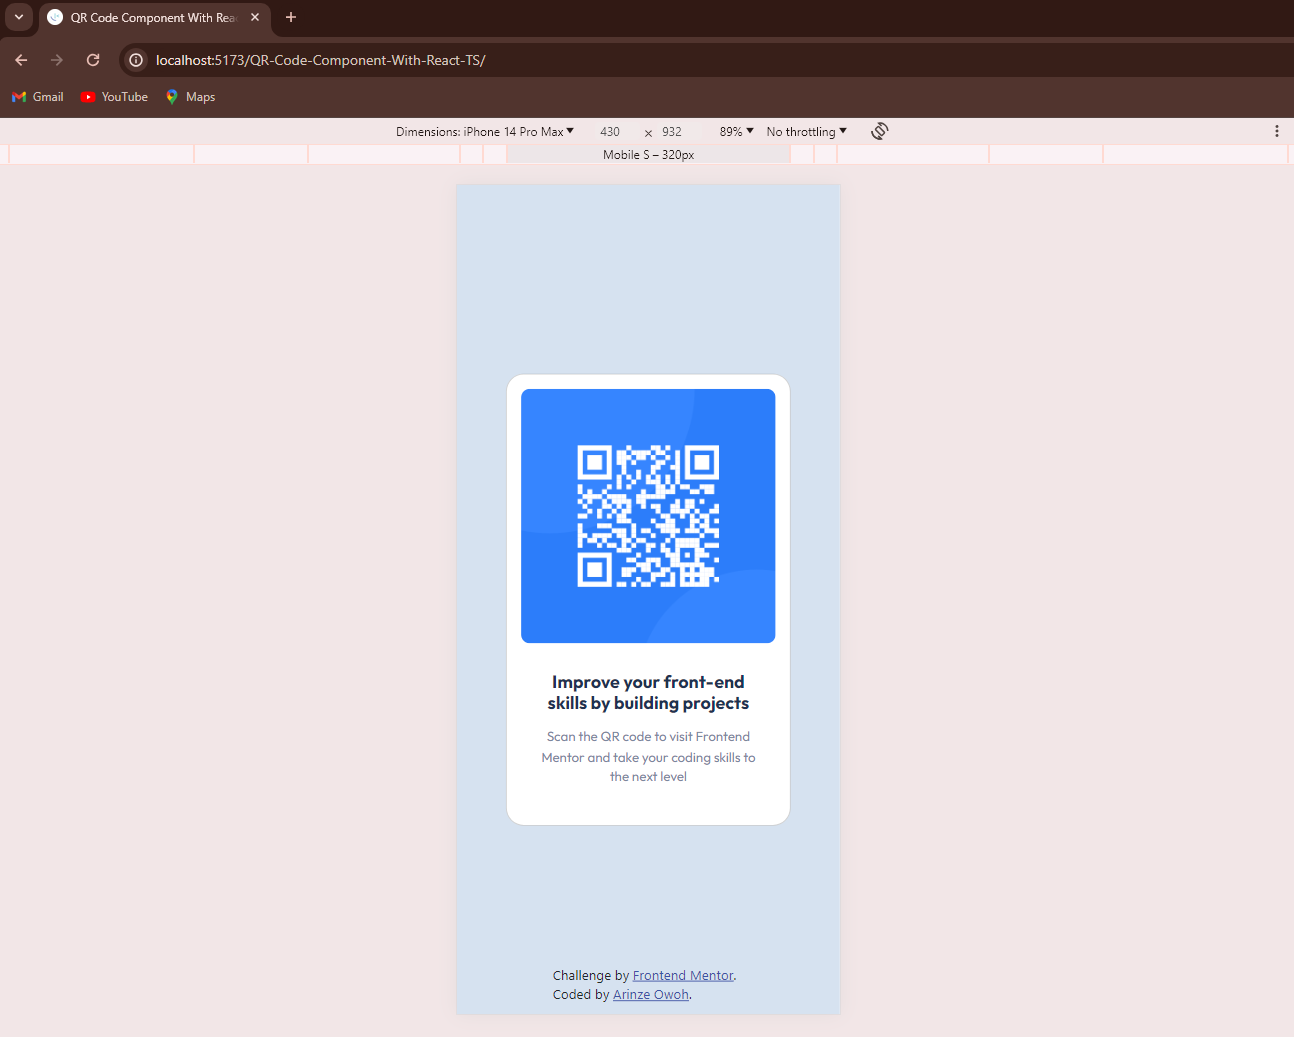The width and height of the screenshot is (1294, 1037).
Task: Open the Frontend Mentor link
Action: (x=683, y=976)
